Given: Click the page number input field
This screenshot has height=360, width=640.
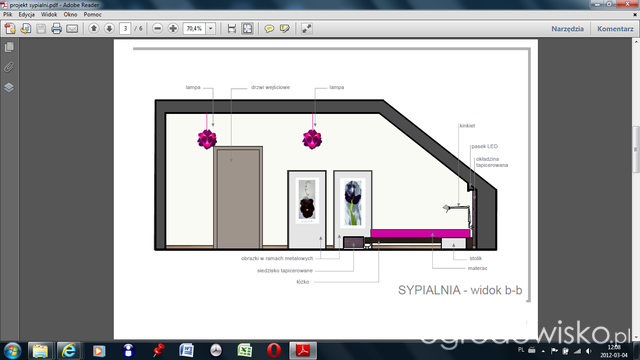Looking at the screenshot, I should pos(125,29).
